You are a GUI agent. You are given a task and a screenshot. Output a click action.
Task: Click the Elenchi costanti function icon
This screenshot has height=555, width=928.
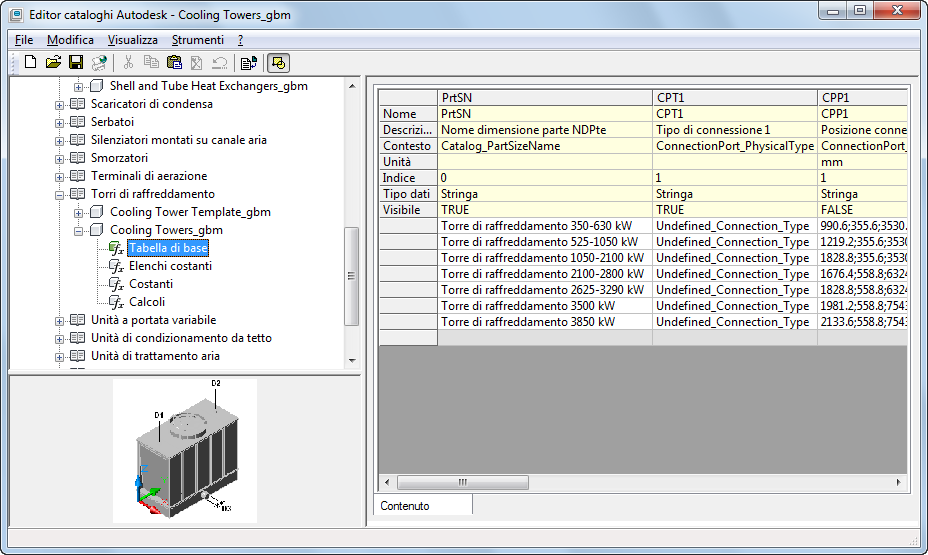pyautogui.click(x=117, y=266)
